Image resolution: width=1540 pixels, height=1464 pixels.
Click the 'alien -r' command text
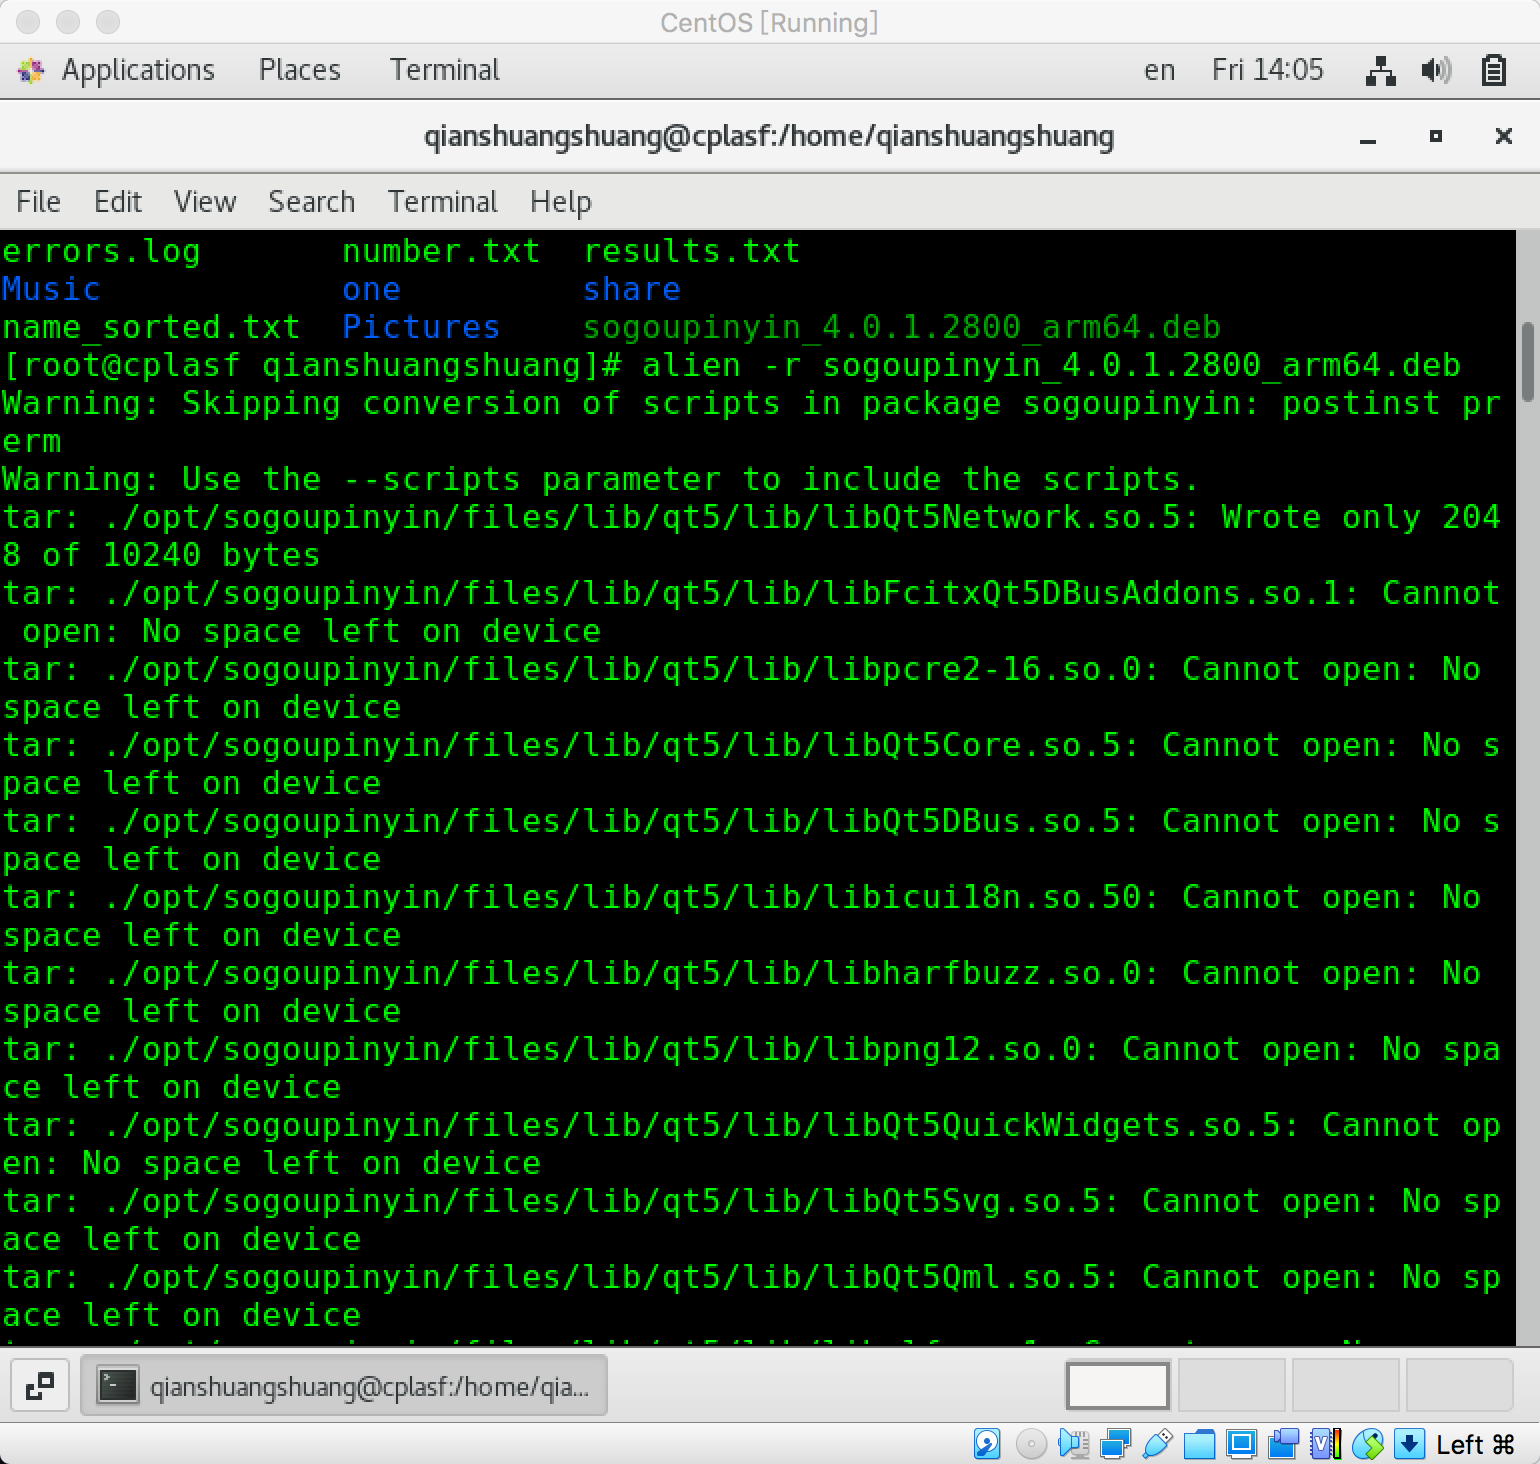point(721,366)
